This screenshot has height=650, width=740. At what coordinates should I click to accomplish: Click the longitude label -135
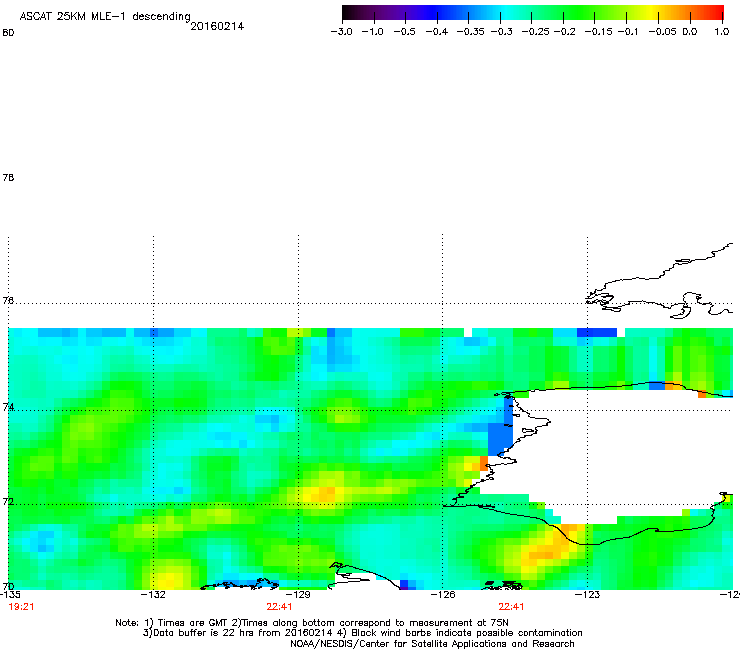point(10,594)
